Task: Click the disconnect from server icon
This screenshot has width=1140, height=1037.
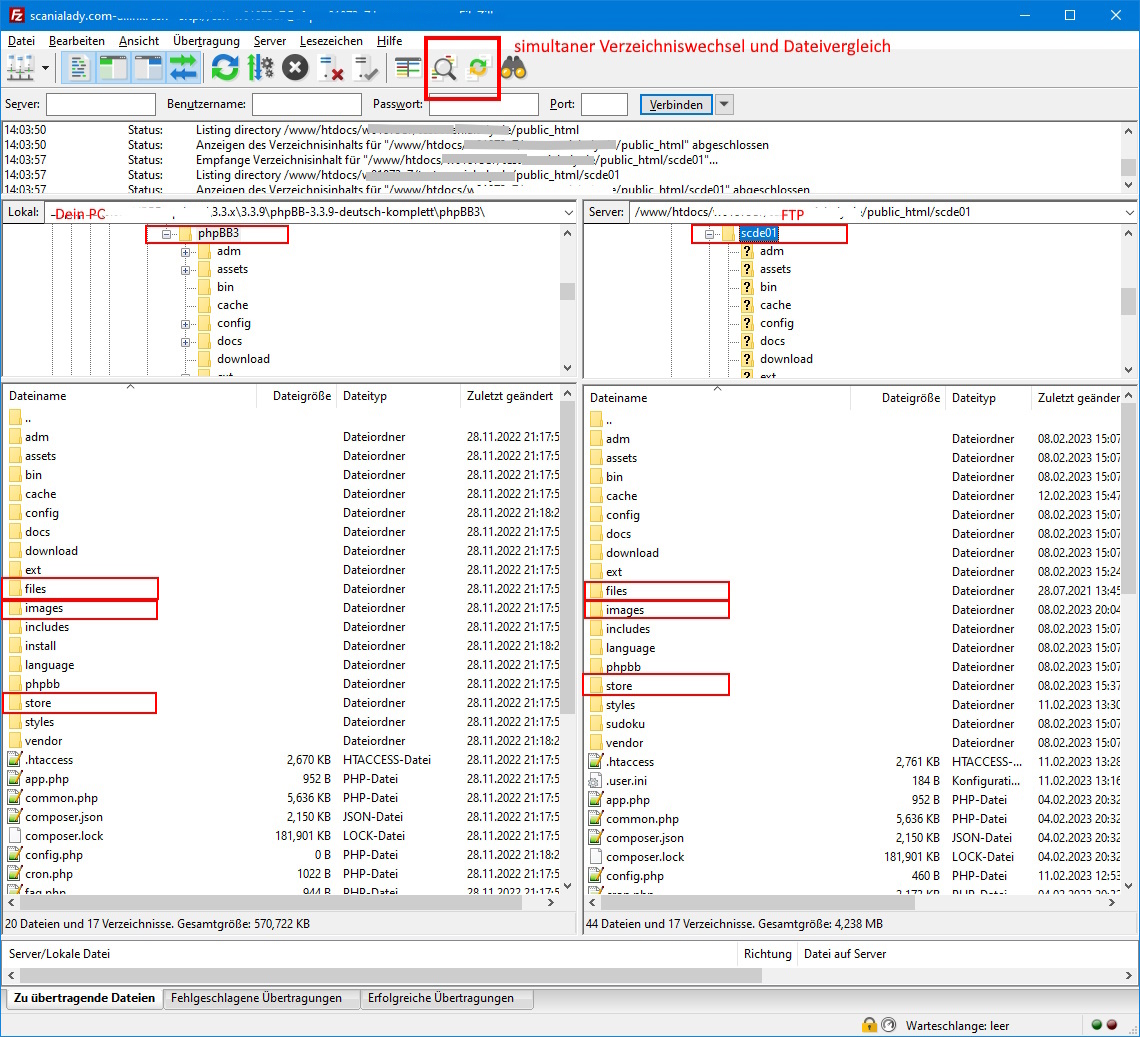Action: click(x=331, y=68)
